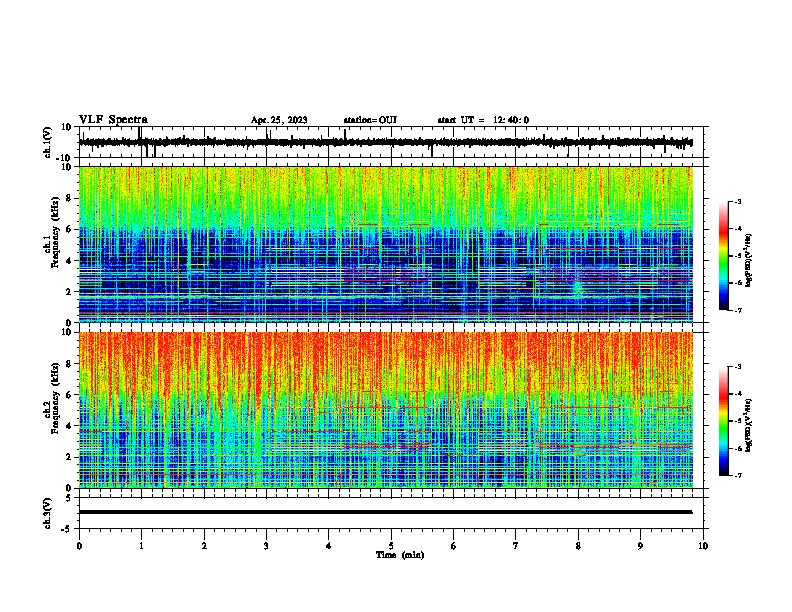Click the "VLF Spectra" plot title
The image size is (792, 612).
point(113,120)
